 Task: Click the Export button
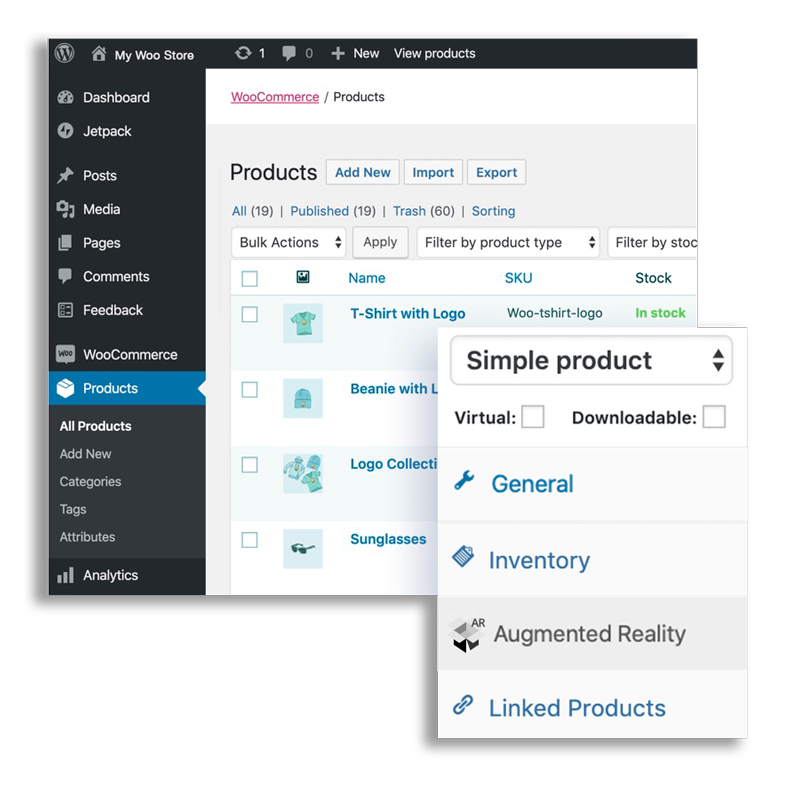(496, 172)
